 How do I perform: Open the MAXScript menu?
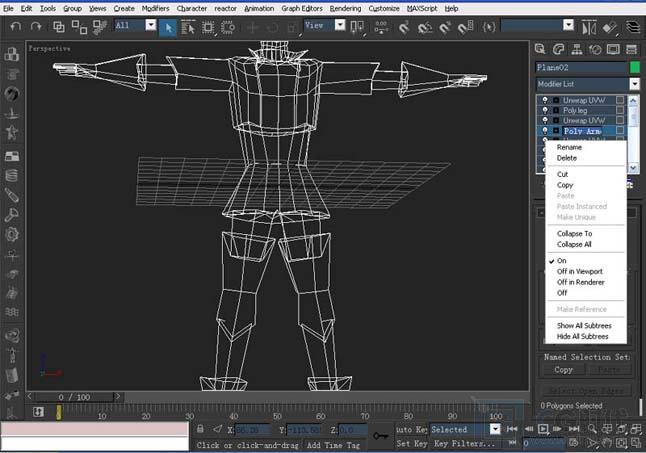pos(422,8)
